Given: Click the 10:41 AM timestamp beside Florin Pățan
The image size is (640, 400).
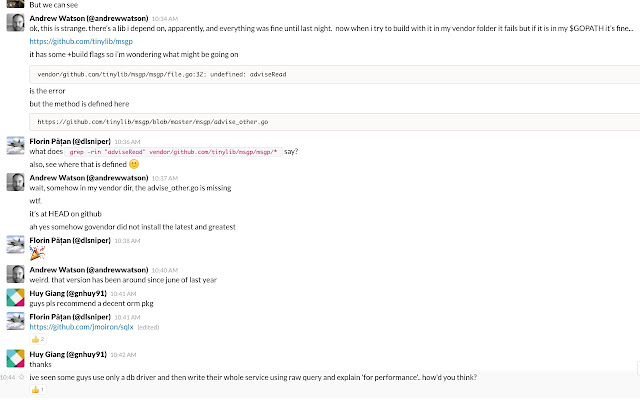Looking at the screenshot, I should (x=127, y=317).
